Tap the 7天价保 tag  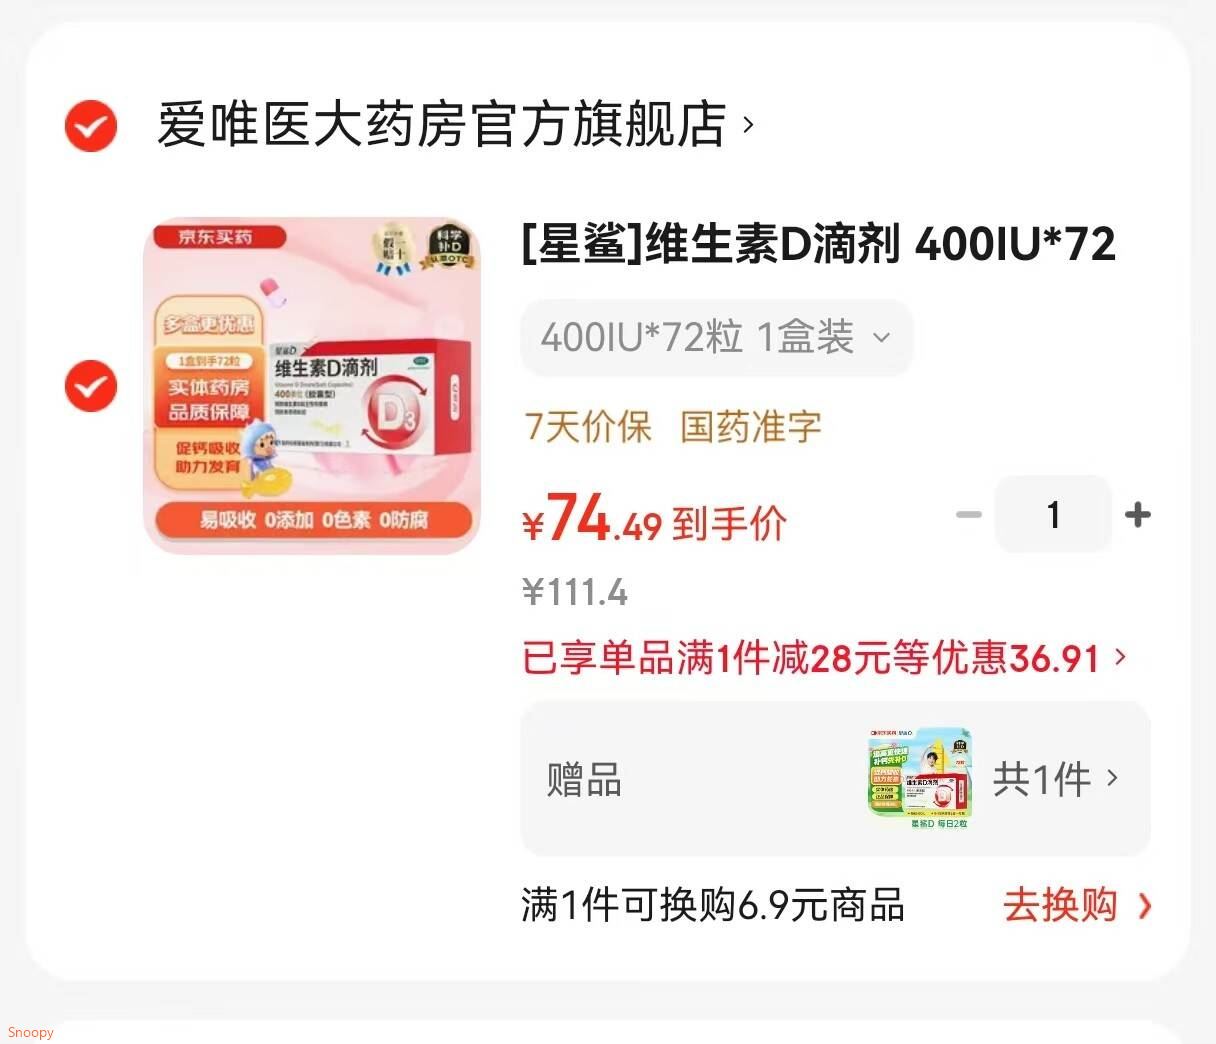coord(588,427)
